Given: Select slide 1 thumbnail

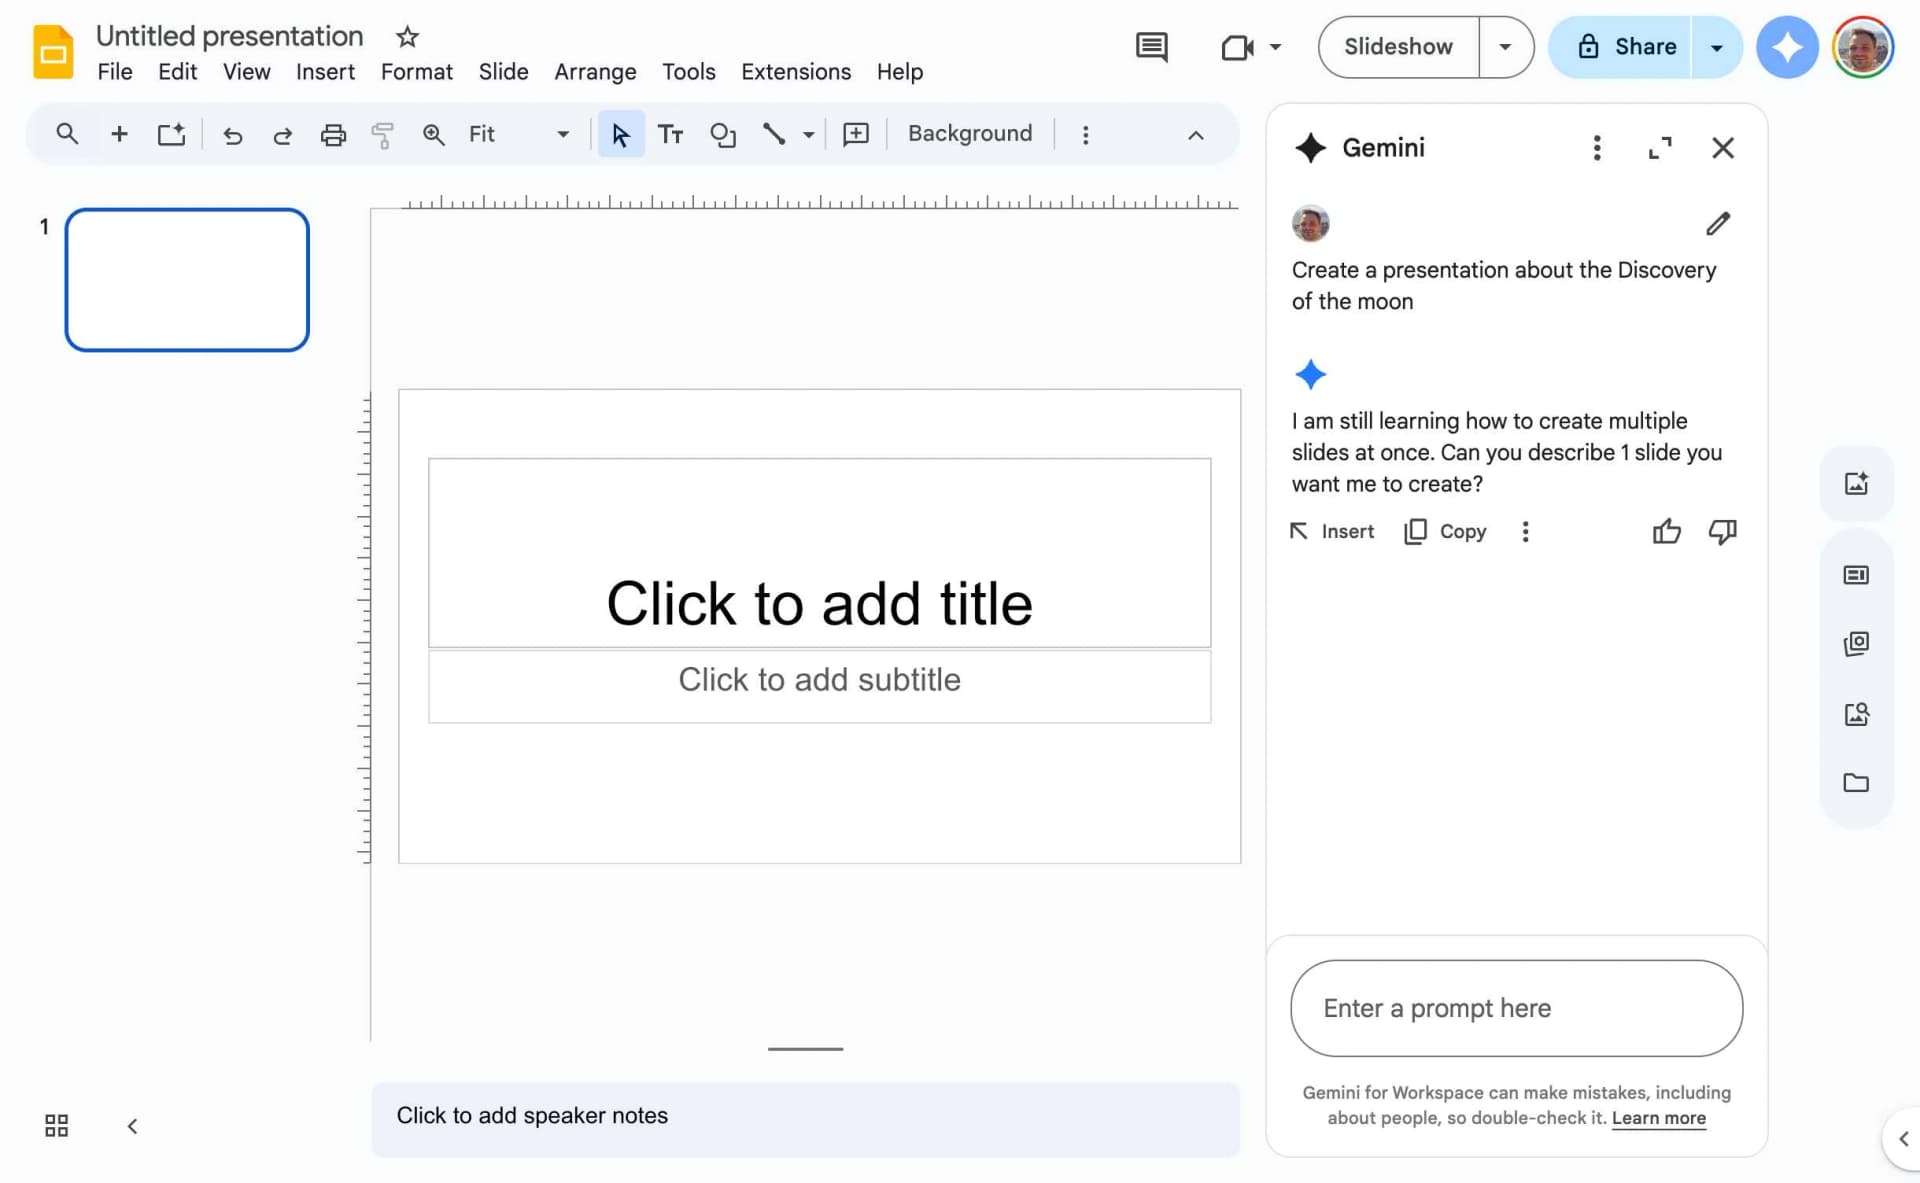Looking at the screenshot, I should tap(187, 280).
